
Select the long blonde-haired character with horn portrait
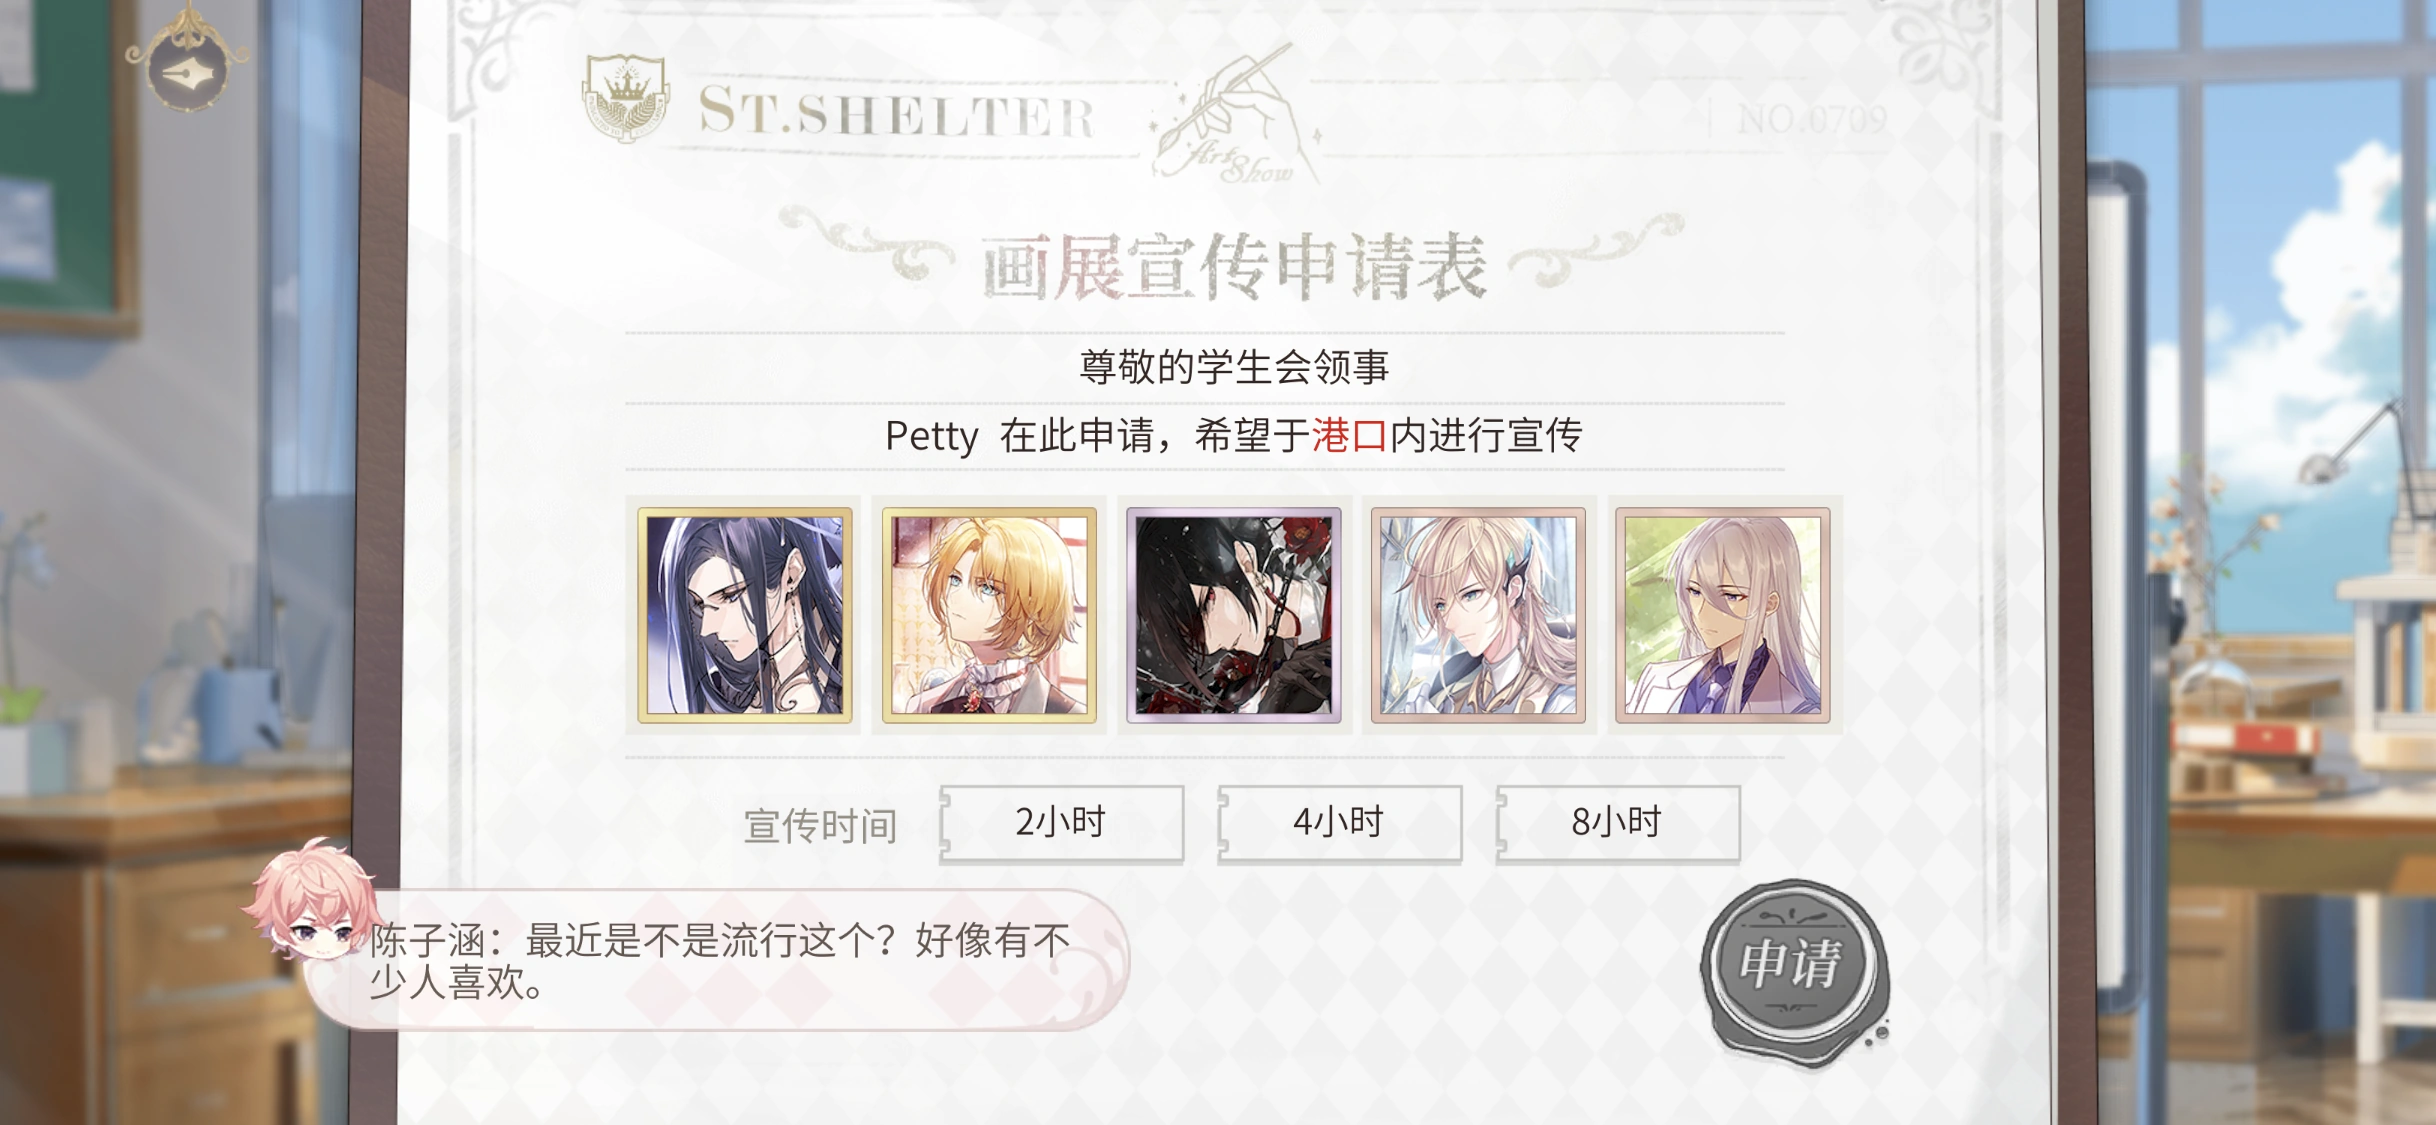(1478, 615)
